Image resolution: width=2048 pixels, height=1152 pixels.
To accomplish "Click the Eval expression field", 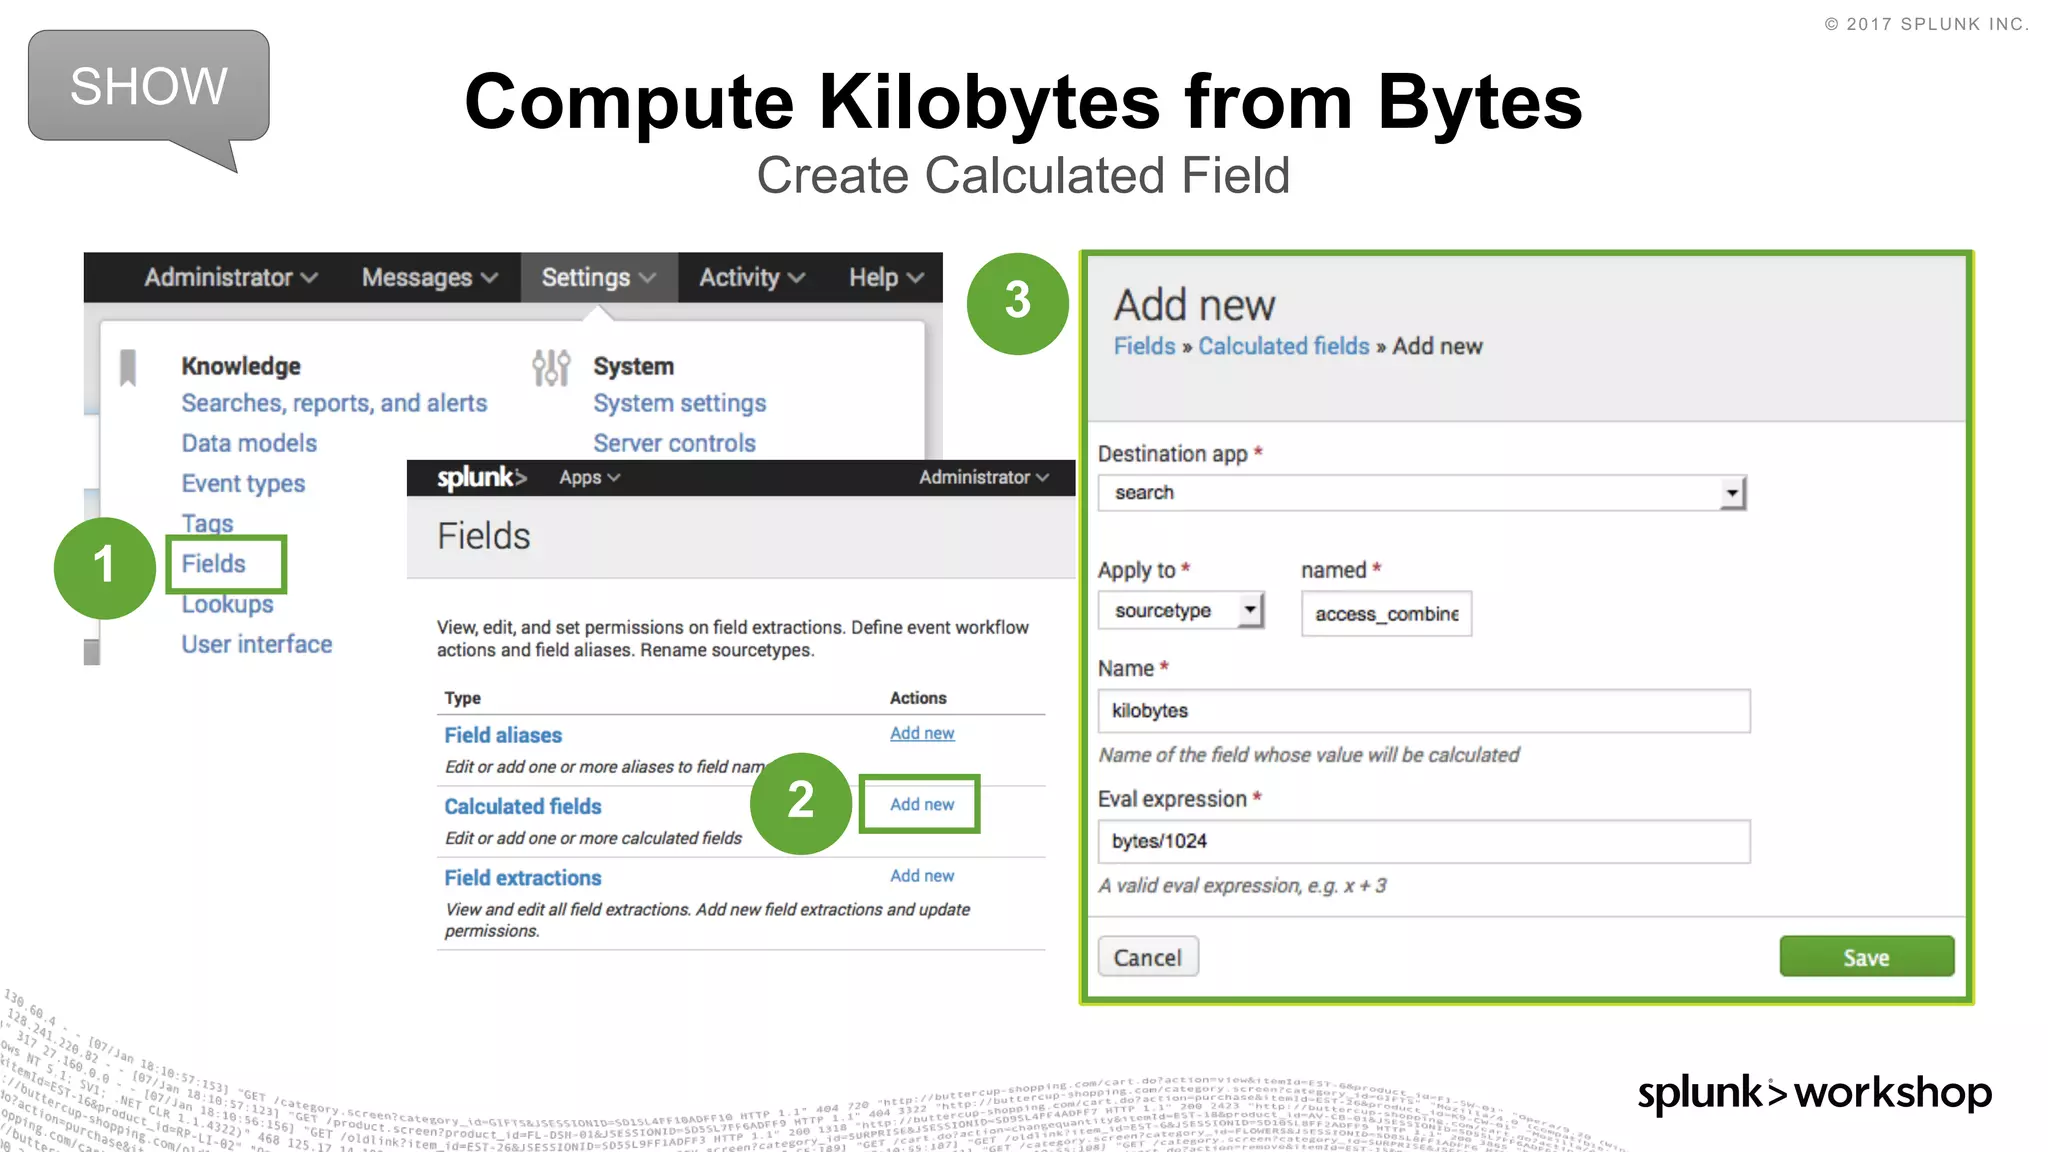I will [1424, 841].
